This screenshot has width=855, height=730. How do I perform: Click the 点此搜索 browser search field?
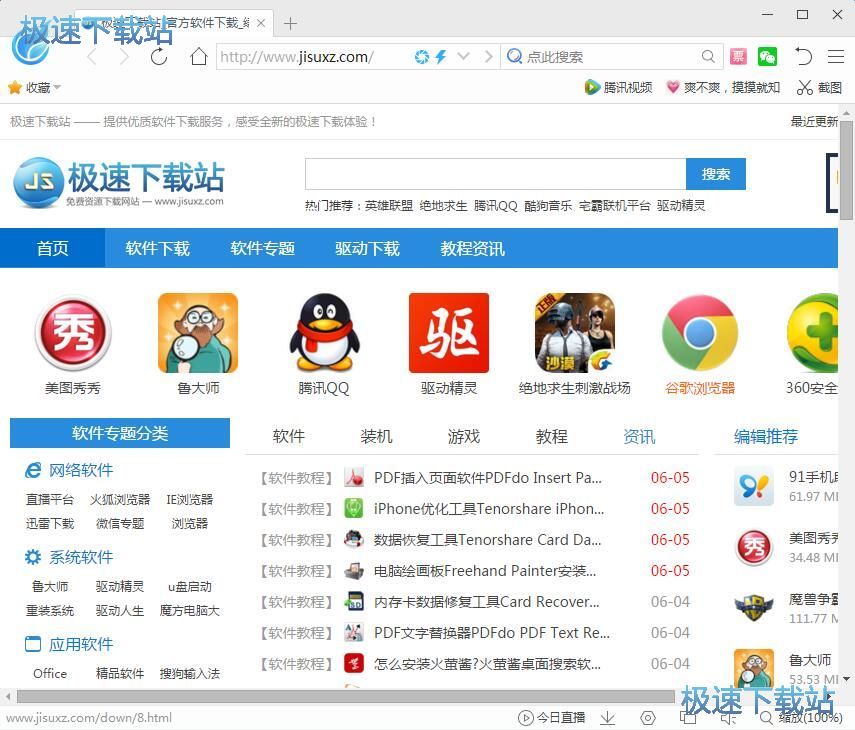coord(611,57)
